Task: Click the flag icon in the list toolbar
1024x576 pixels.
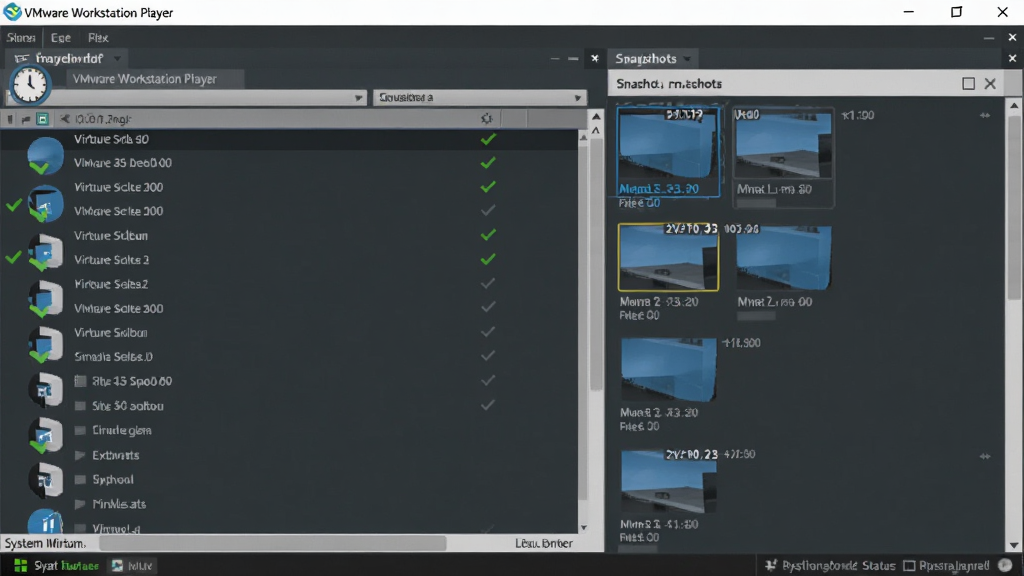Action: 25,119
